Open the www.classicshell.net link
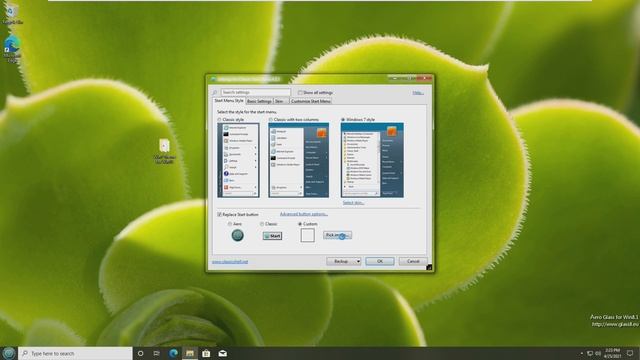This screenshot has width=640, height=360. 230,262
